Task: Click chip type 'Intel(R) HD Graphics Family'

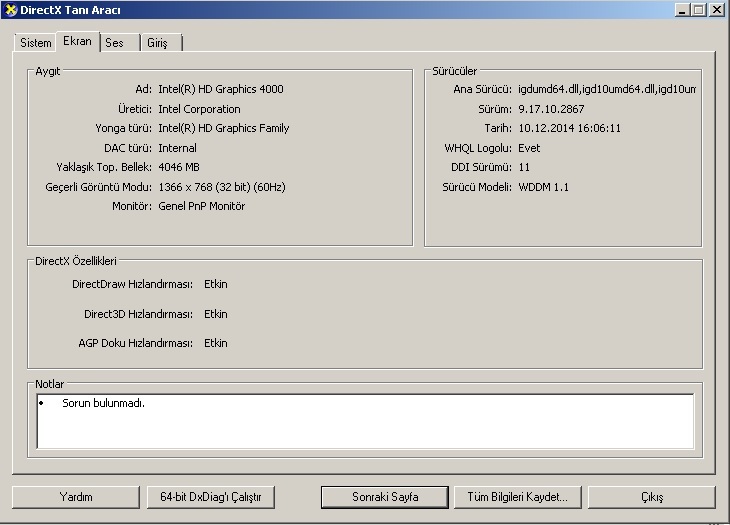Action: (223, 128)
